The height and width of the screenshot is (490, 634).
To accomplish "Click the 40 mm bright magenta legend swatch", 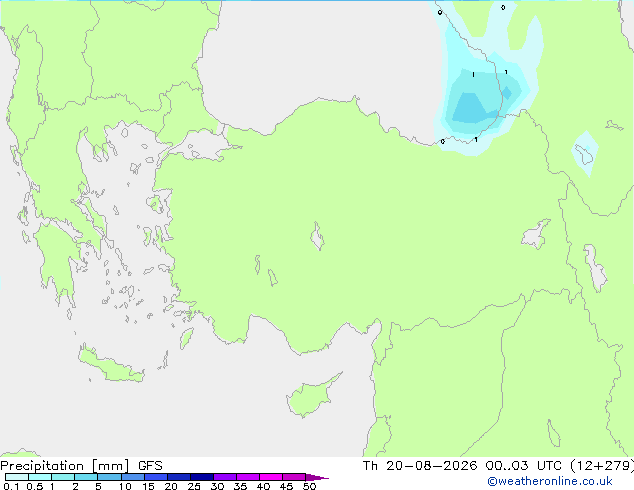I will point(271,477).
